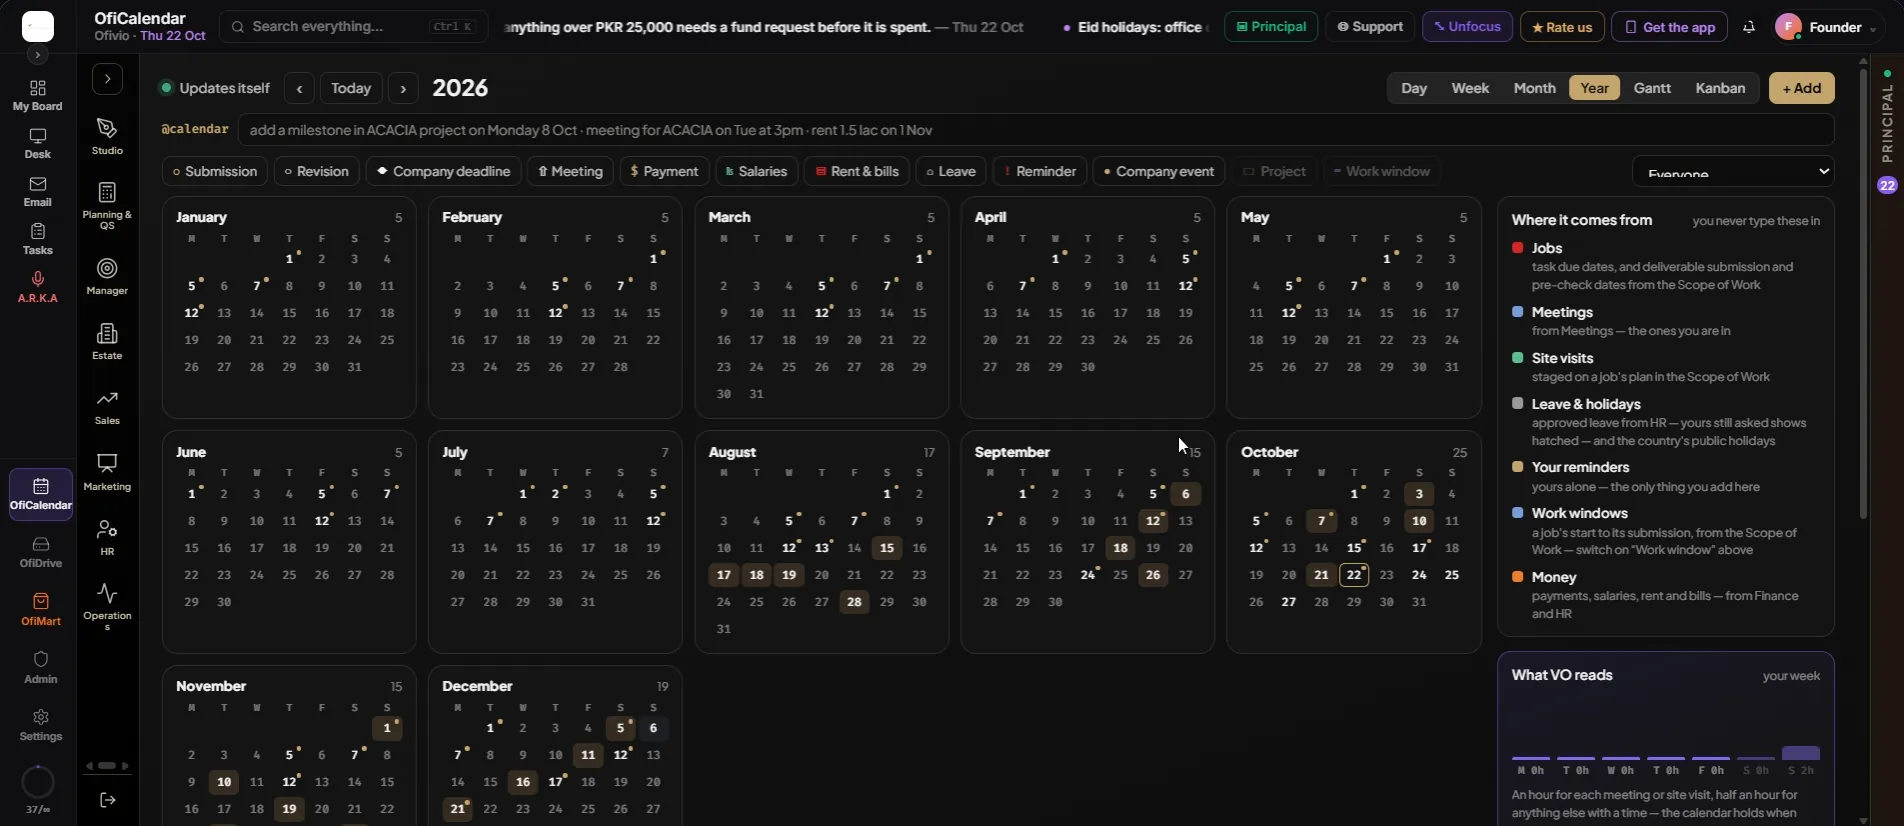Toggle the Salaries filter chip
The height and width of the screenshot is (826, 1904).
pyautogui.click(x=756, y=171)
